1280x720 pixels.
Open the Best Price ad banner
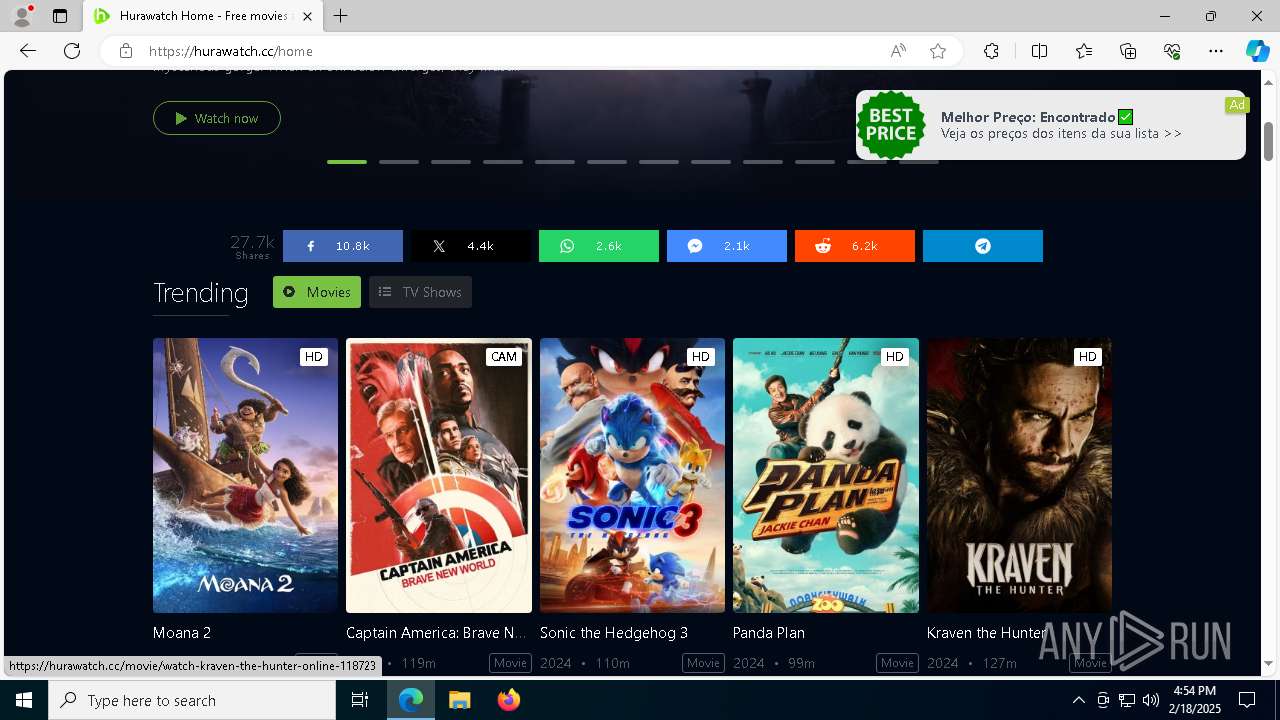[x=1051, y=125]
